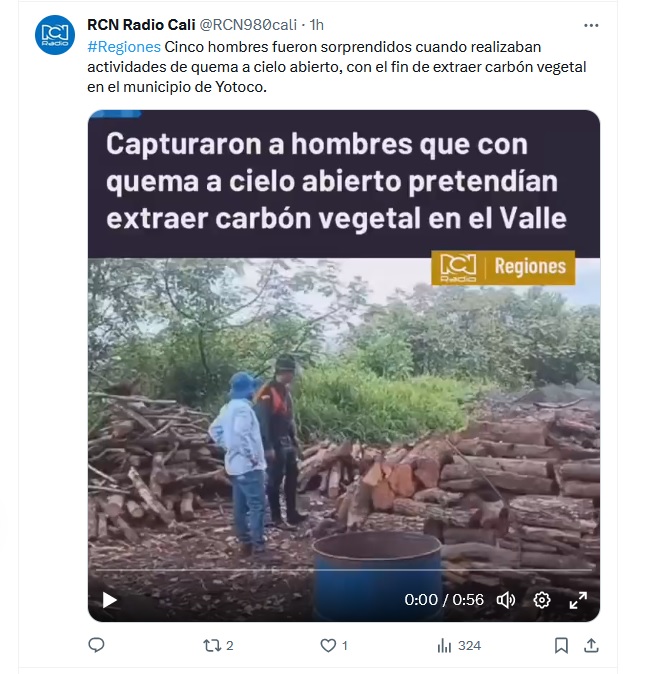
Task: Click the 0:00 / 0:56 time display
Action: [444, 600]
